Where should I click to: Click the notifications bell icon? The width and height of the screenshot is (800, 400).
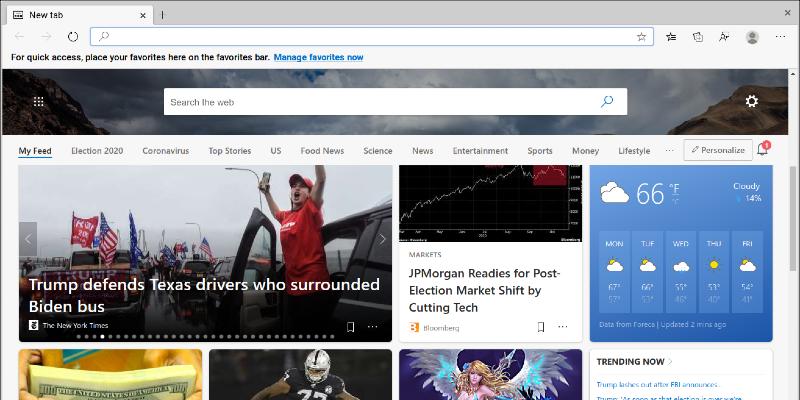pos(763,150)
